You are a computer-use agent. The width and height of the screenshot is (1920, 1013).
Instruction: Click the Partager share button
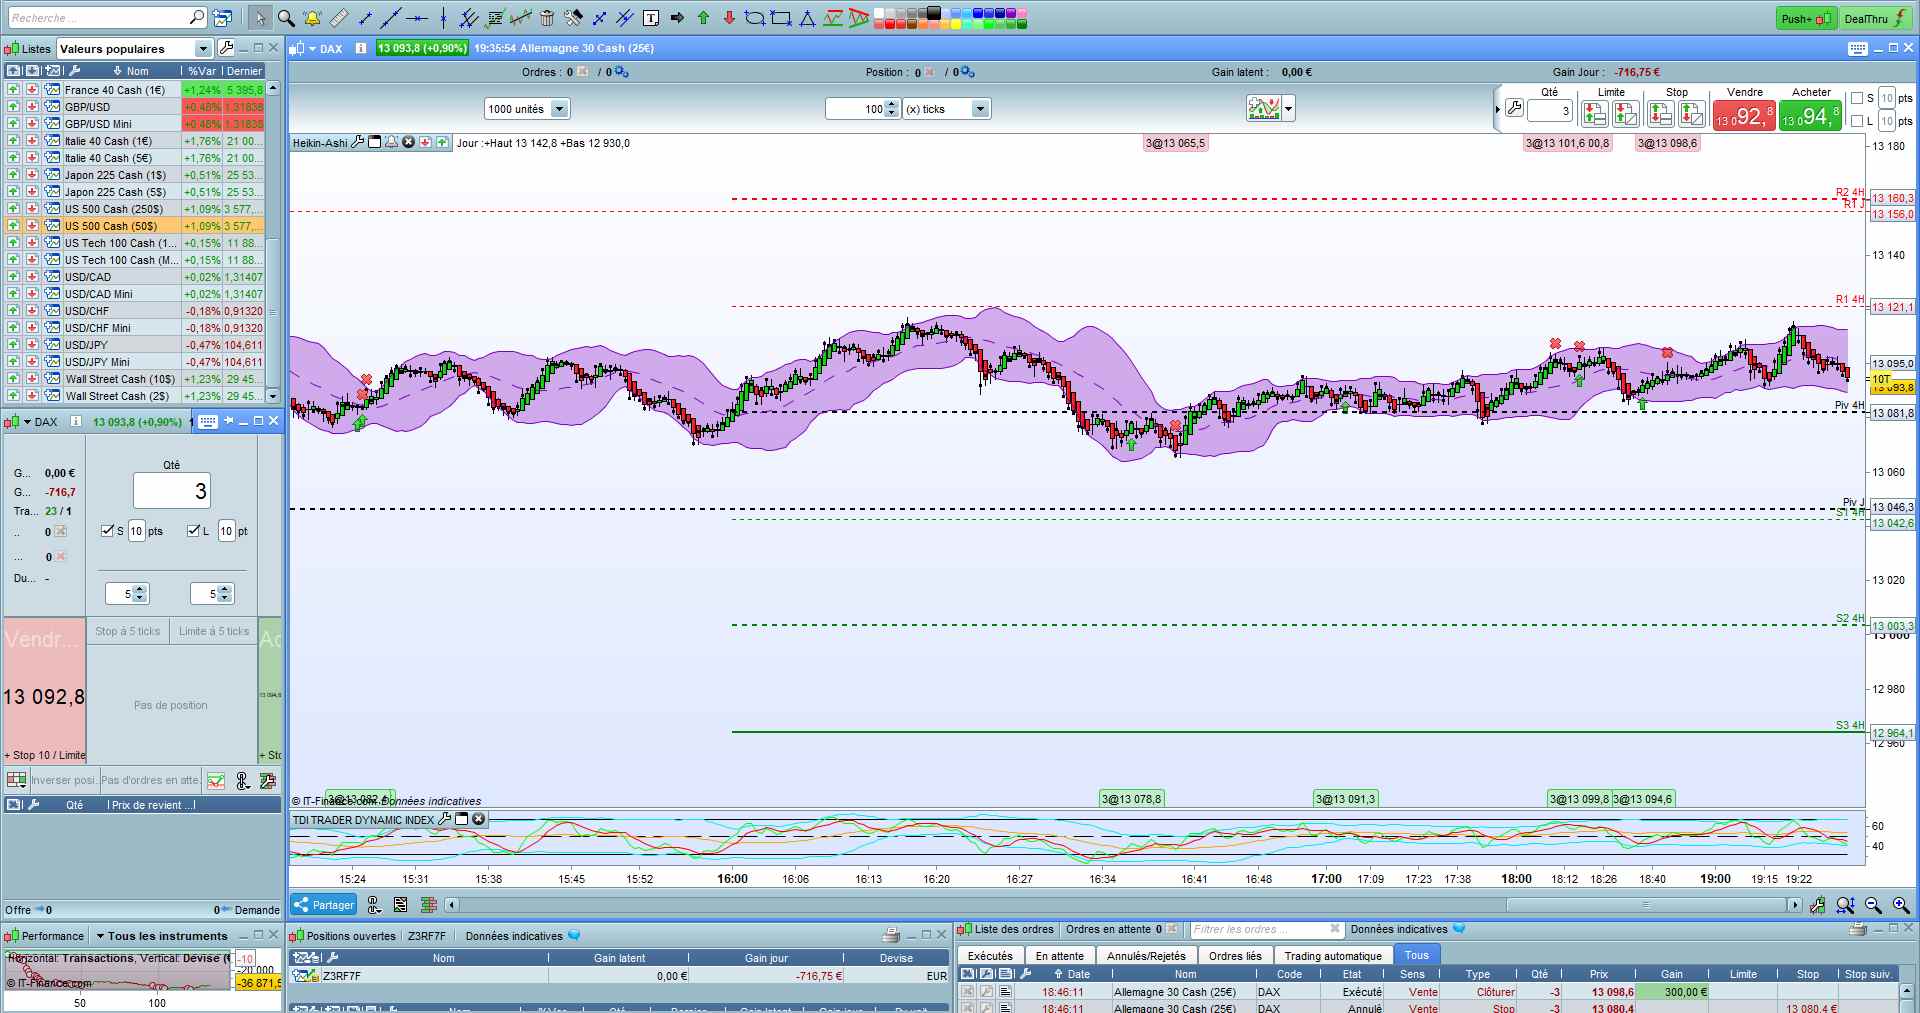tap(324, 905)
